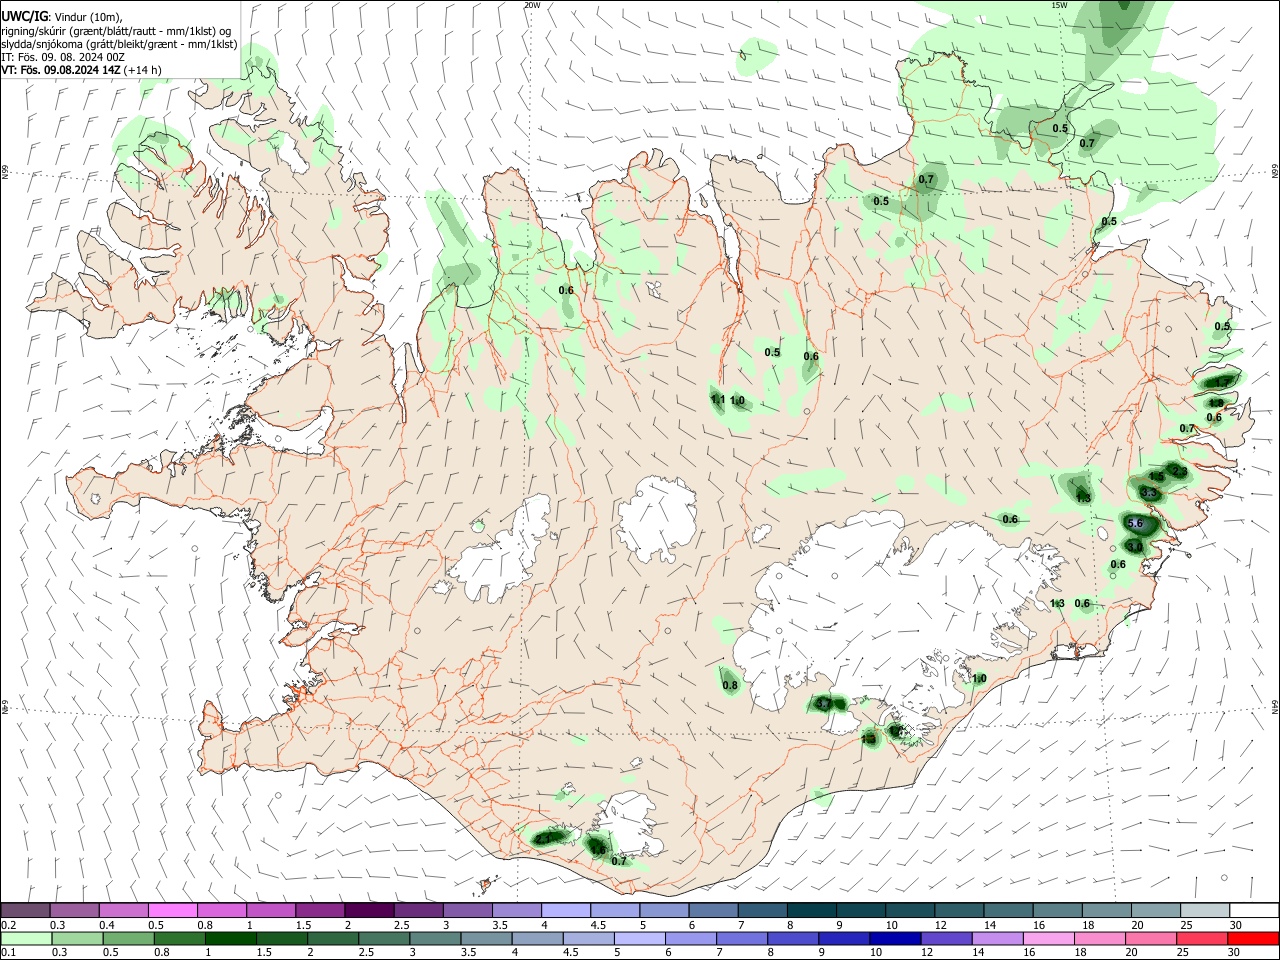1280x960 pixels.
Task: Pick the lilac swatch labeled 14 in lower legend
Action: click(x=996, y=938)
